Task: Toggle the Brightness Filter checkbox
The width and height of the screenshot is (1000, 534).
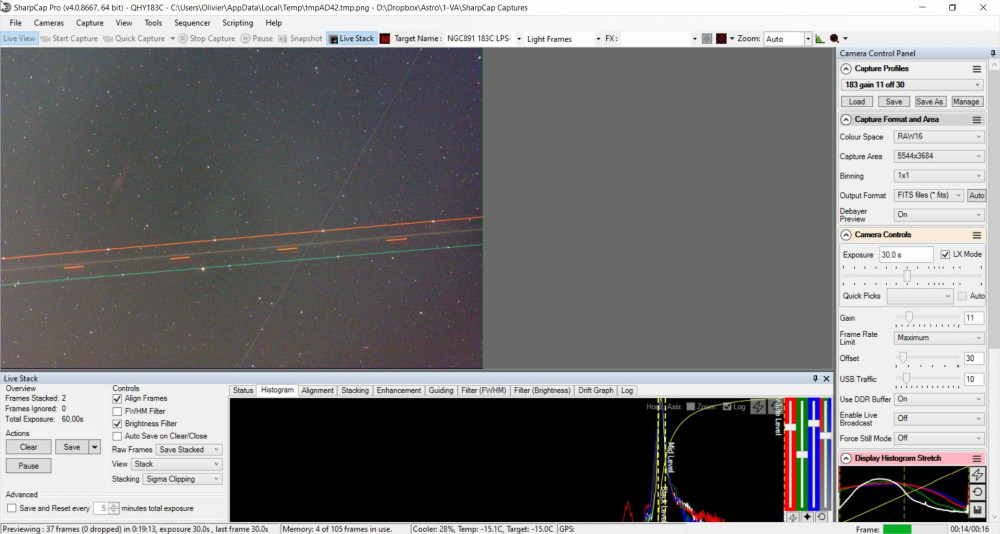Action: coord(117,424)
